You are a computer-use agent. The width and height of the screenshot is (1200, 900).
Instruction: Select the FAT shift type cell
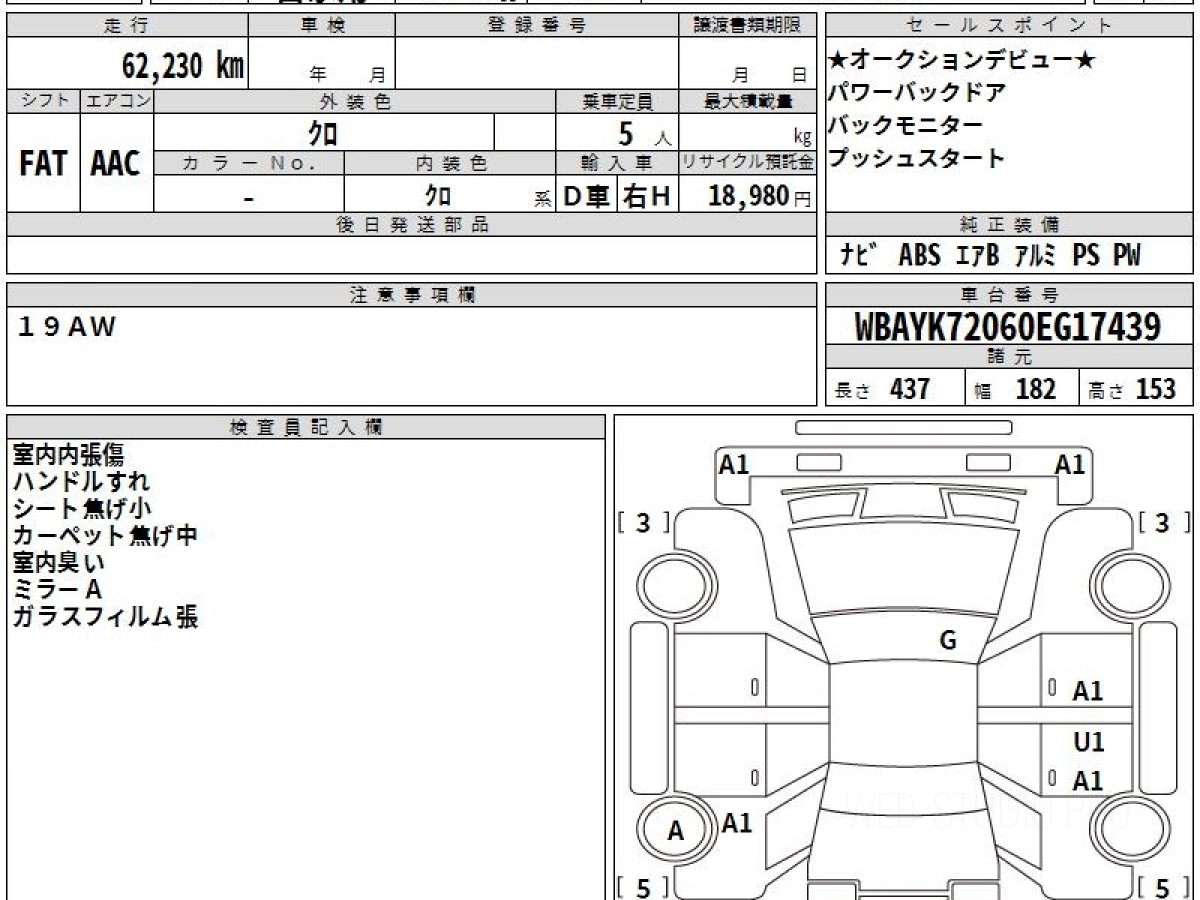point(43,164)
